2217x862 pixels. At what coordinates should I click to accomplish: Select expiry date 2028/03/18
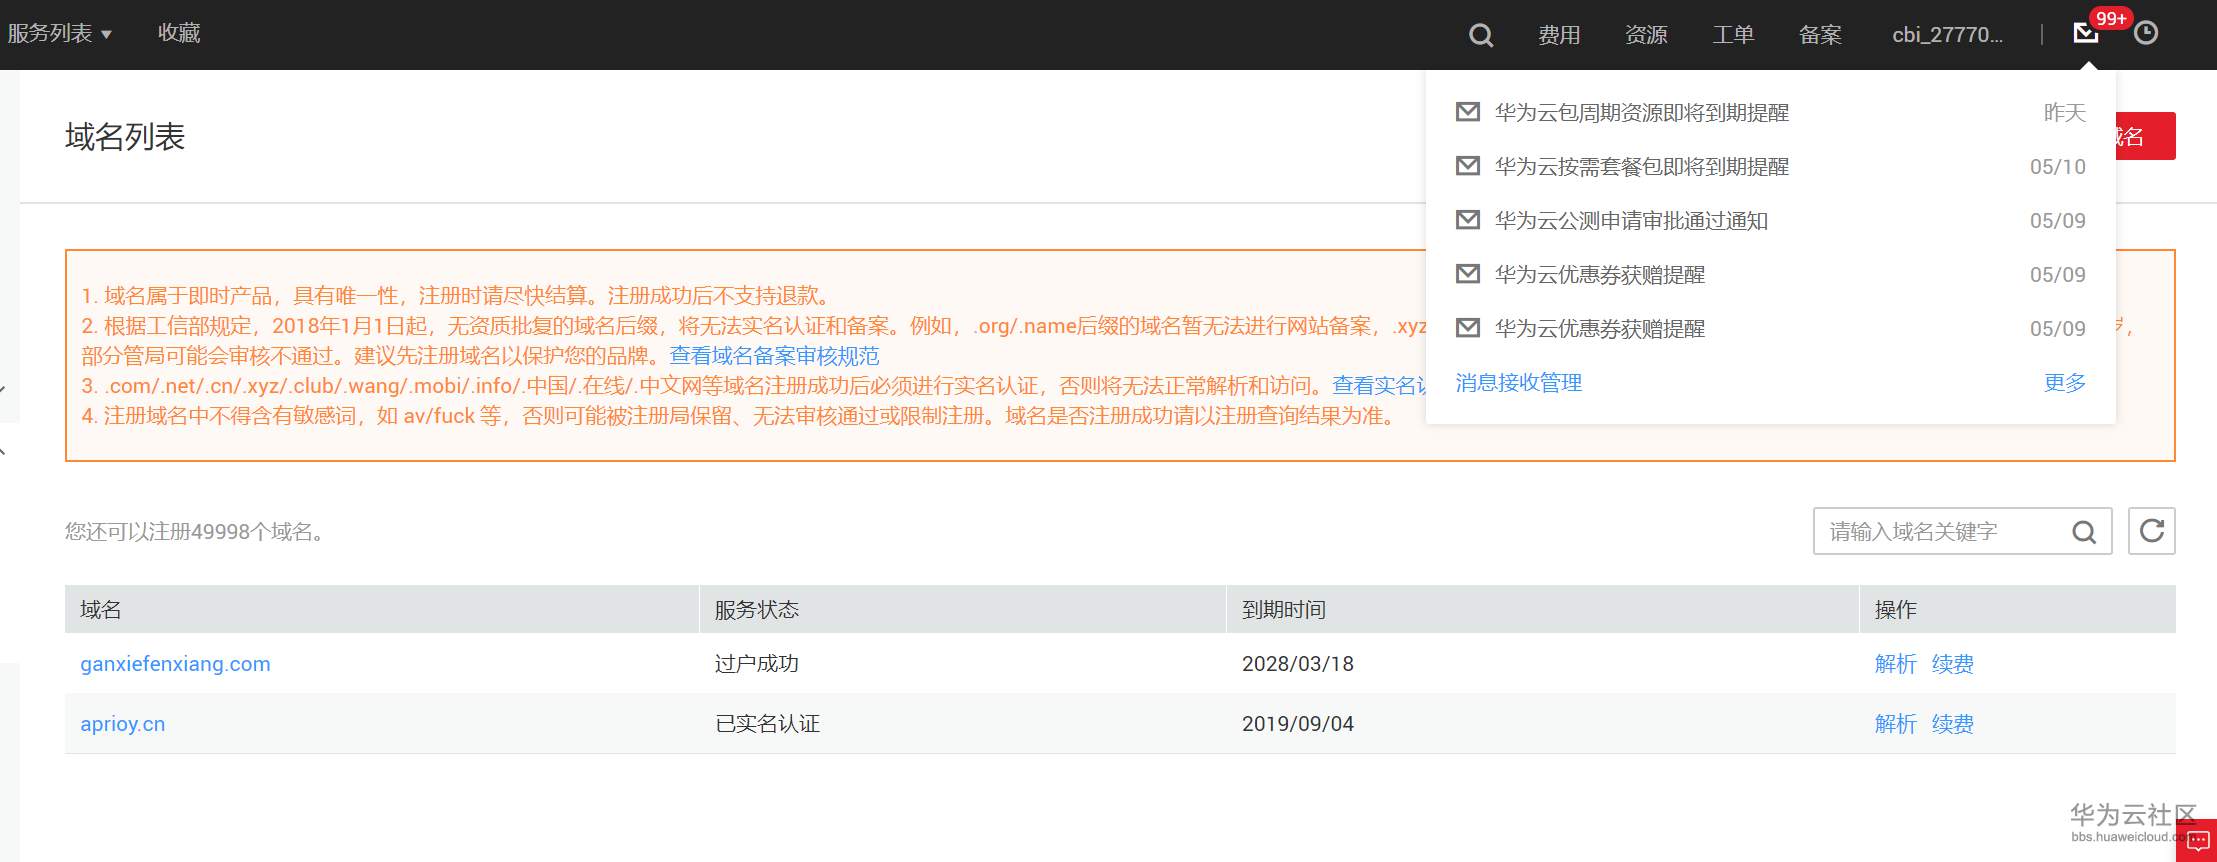[1298, 664]
